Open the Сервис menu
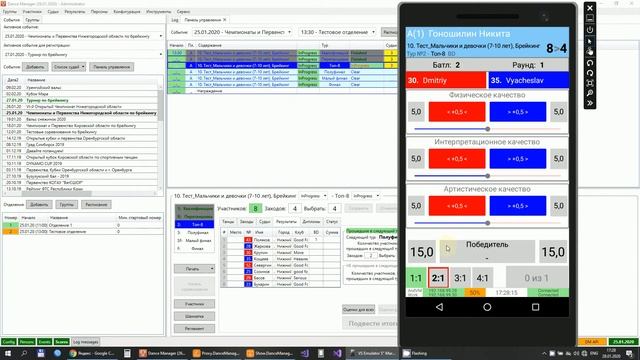The height and width of the screenshot is (360, 640). click(183, 12)
